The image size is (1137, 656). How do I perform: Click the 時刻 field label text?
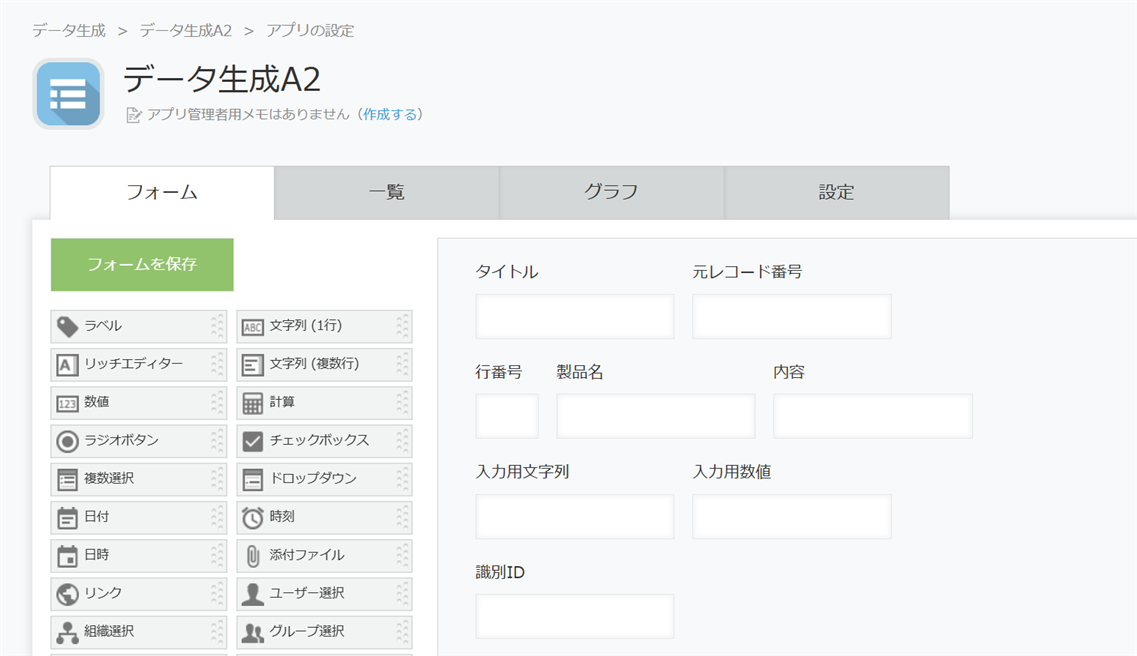tap(282, 516)
